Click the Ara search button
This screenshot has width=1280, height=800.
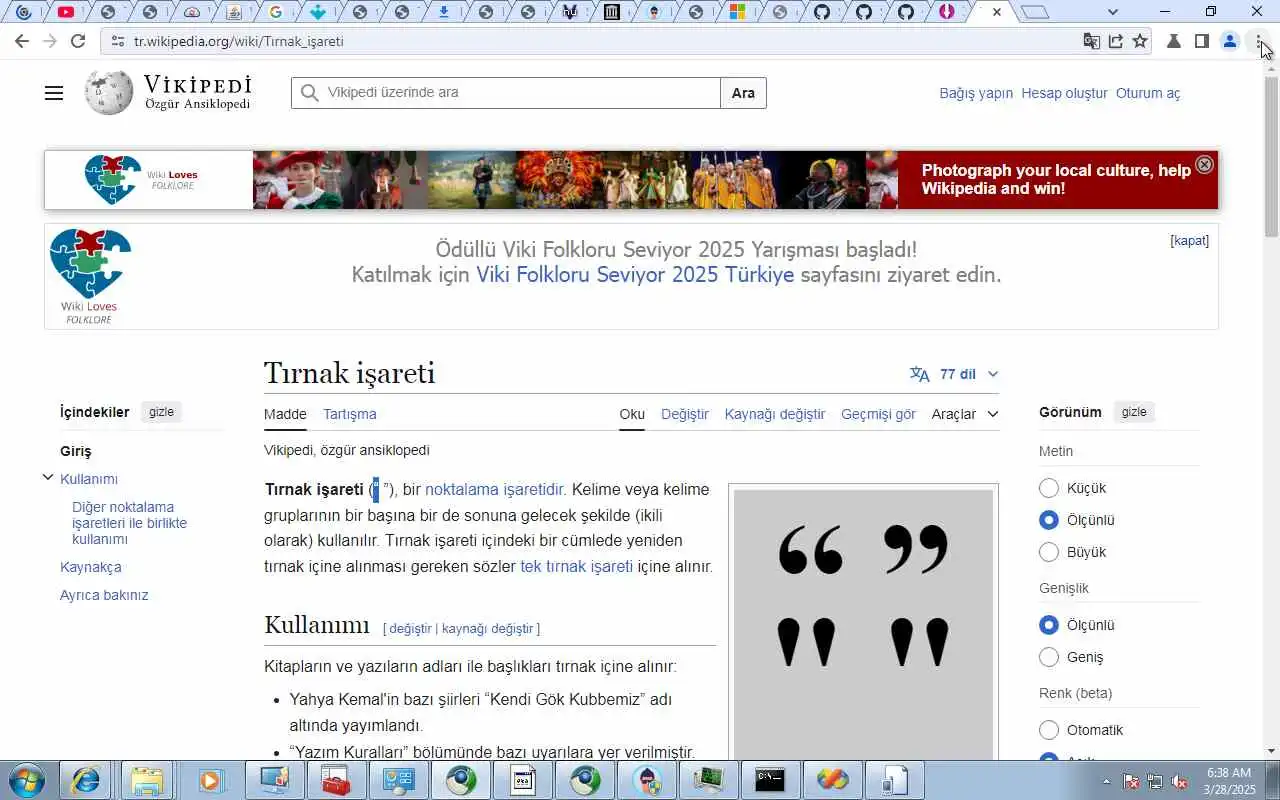743,93
